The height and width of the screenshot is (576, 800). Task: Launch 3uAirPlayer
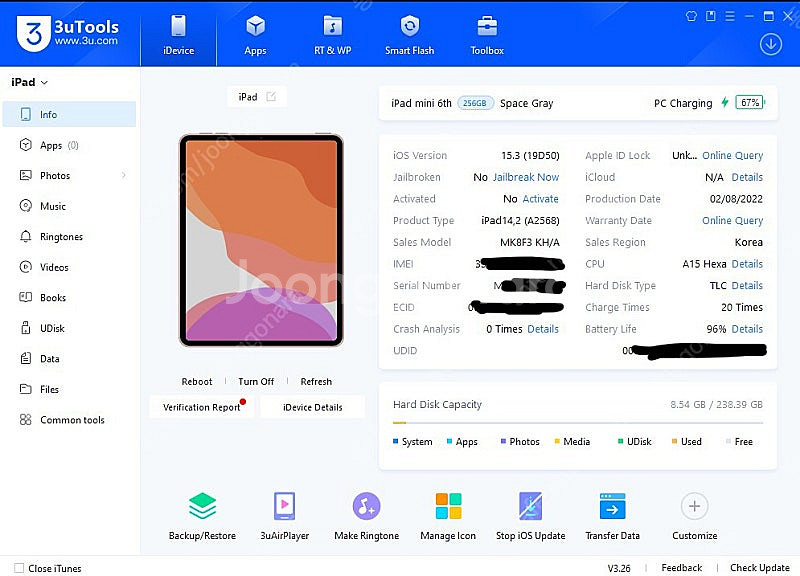pyautogui.click(x=285, y=516)
